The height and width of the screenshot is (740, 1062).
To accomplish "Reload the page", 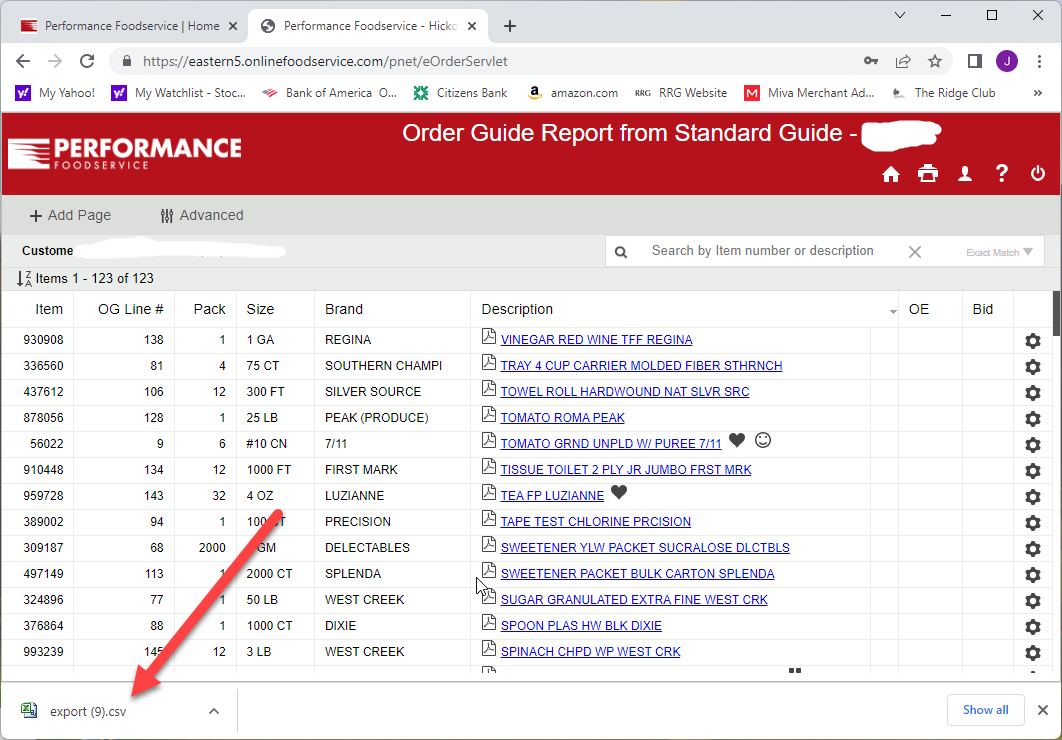I will (87, 62).
